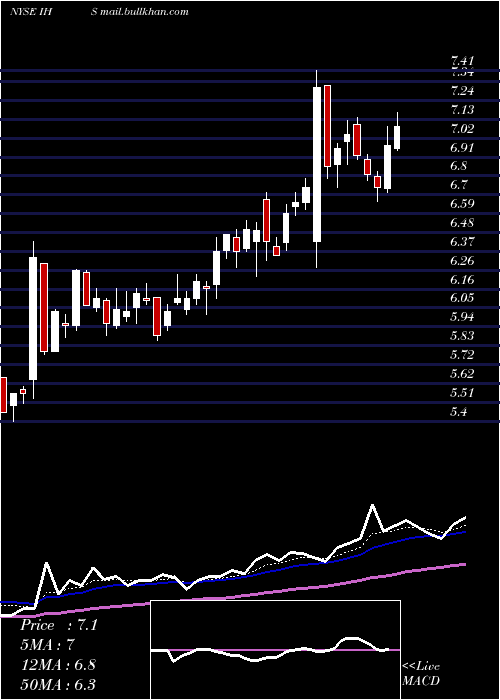
Task: Select the 5.83 price axis label
Action: (x=462, y=336)
